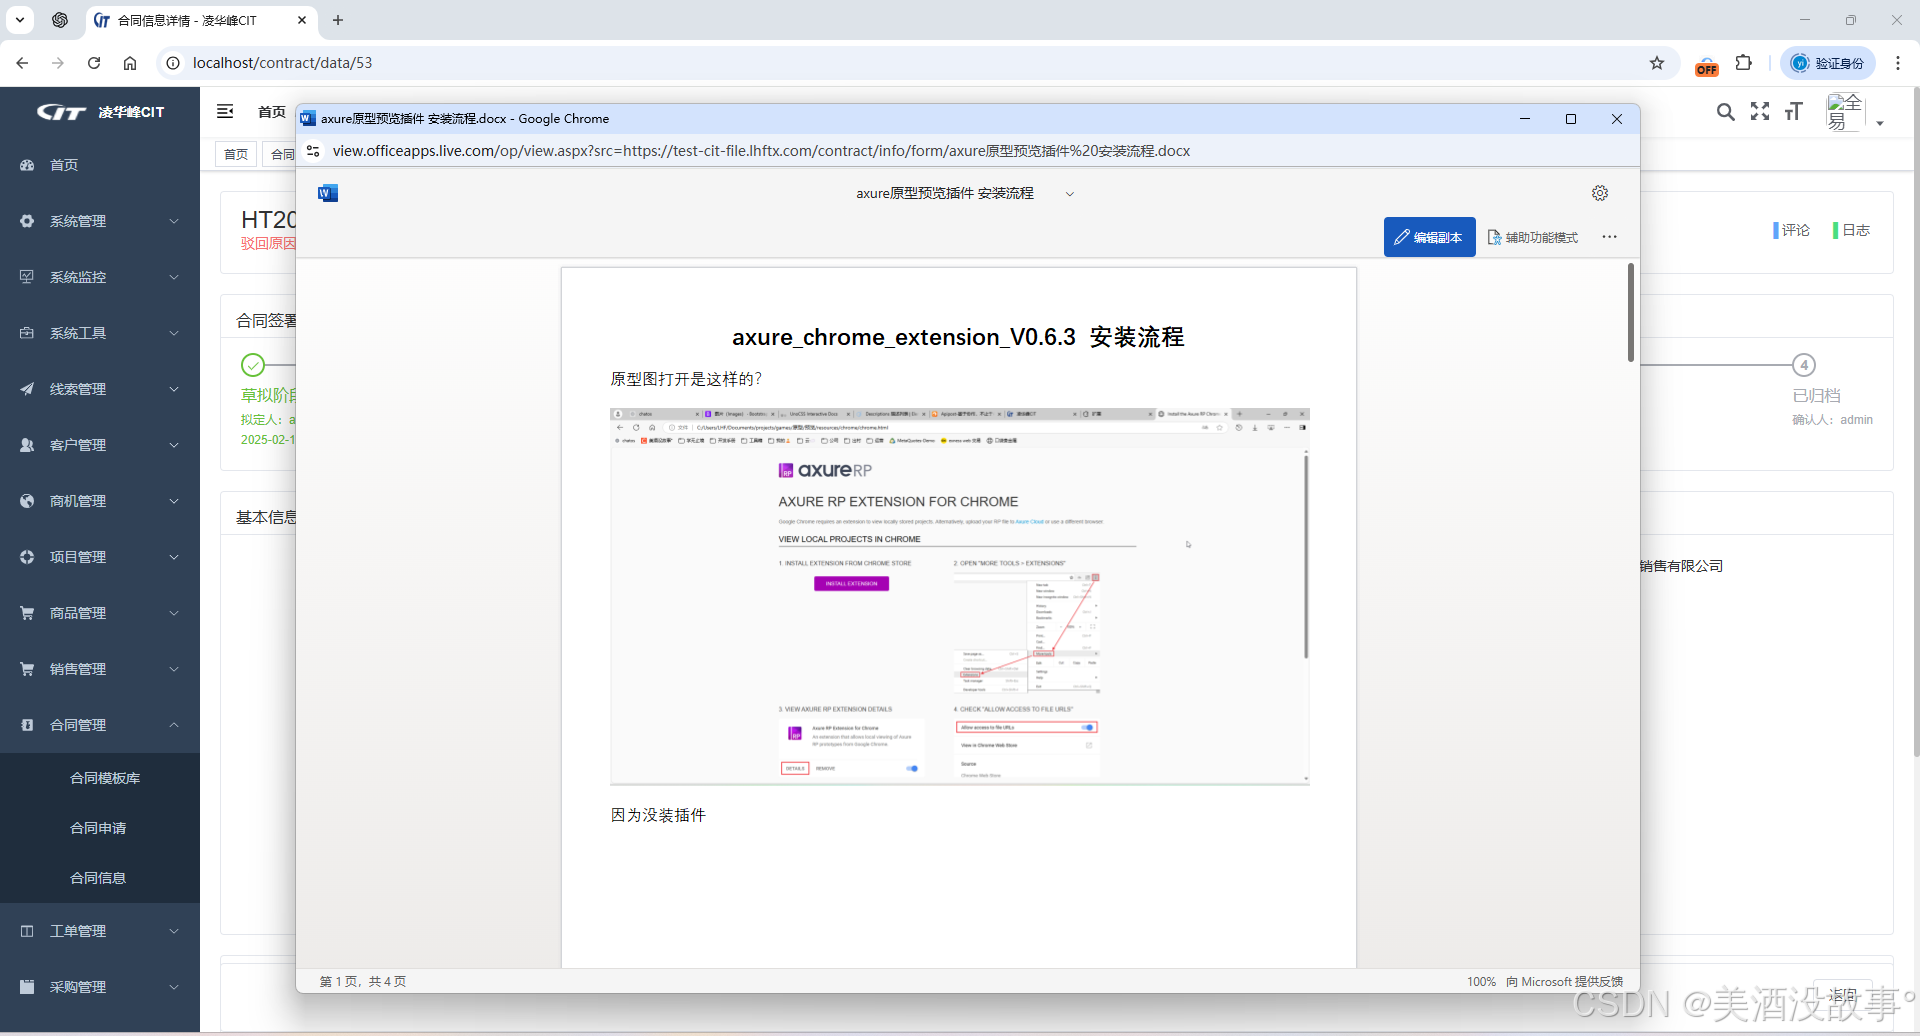This screenshot has width=1920, height=1036.
Task: Select the 合同模板库 menu entry
Action: coord(107,777)
